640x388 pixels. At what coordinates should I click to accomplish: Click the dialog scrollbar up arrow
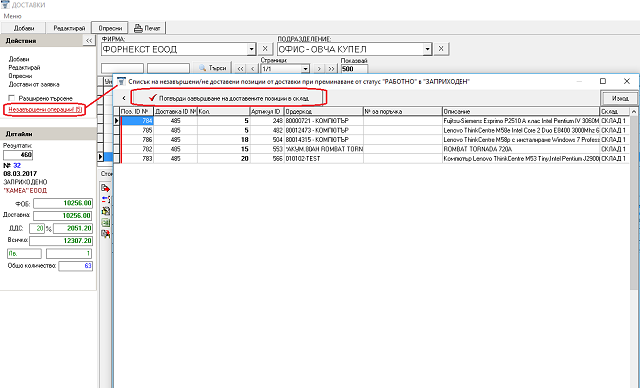(634, 111)
